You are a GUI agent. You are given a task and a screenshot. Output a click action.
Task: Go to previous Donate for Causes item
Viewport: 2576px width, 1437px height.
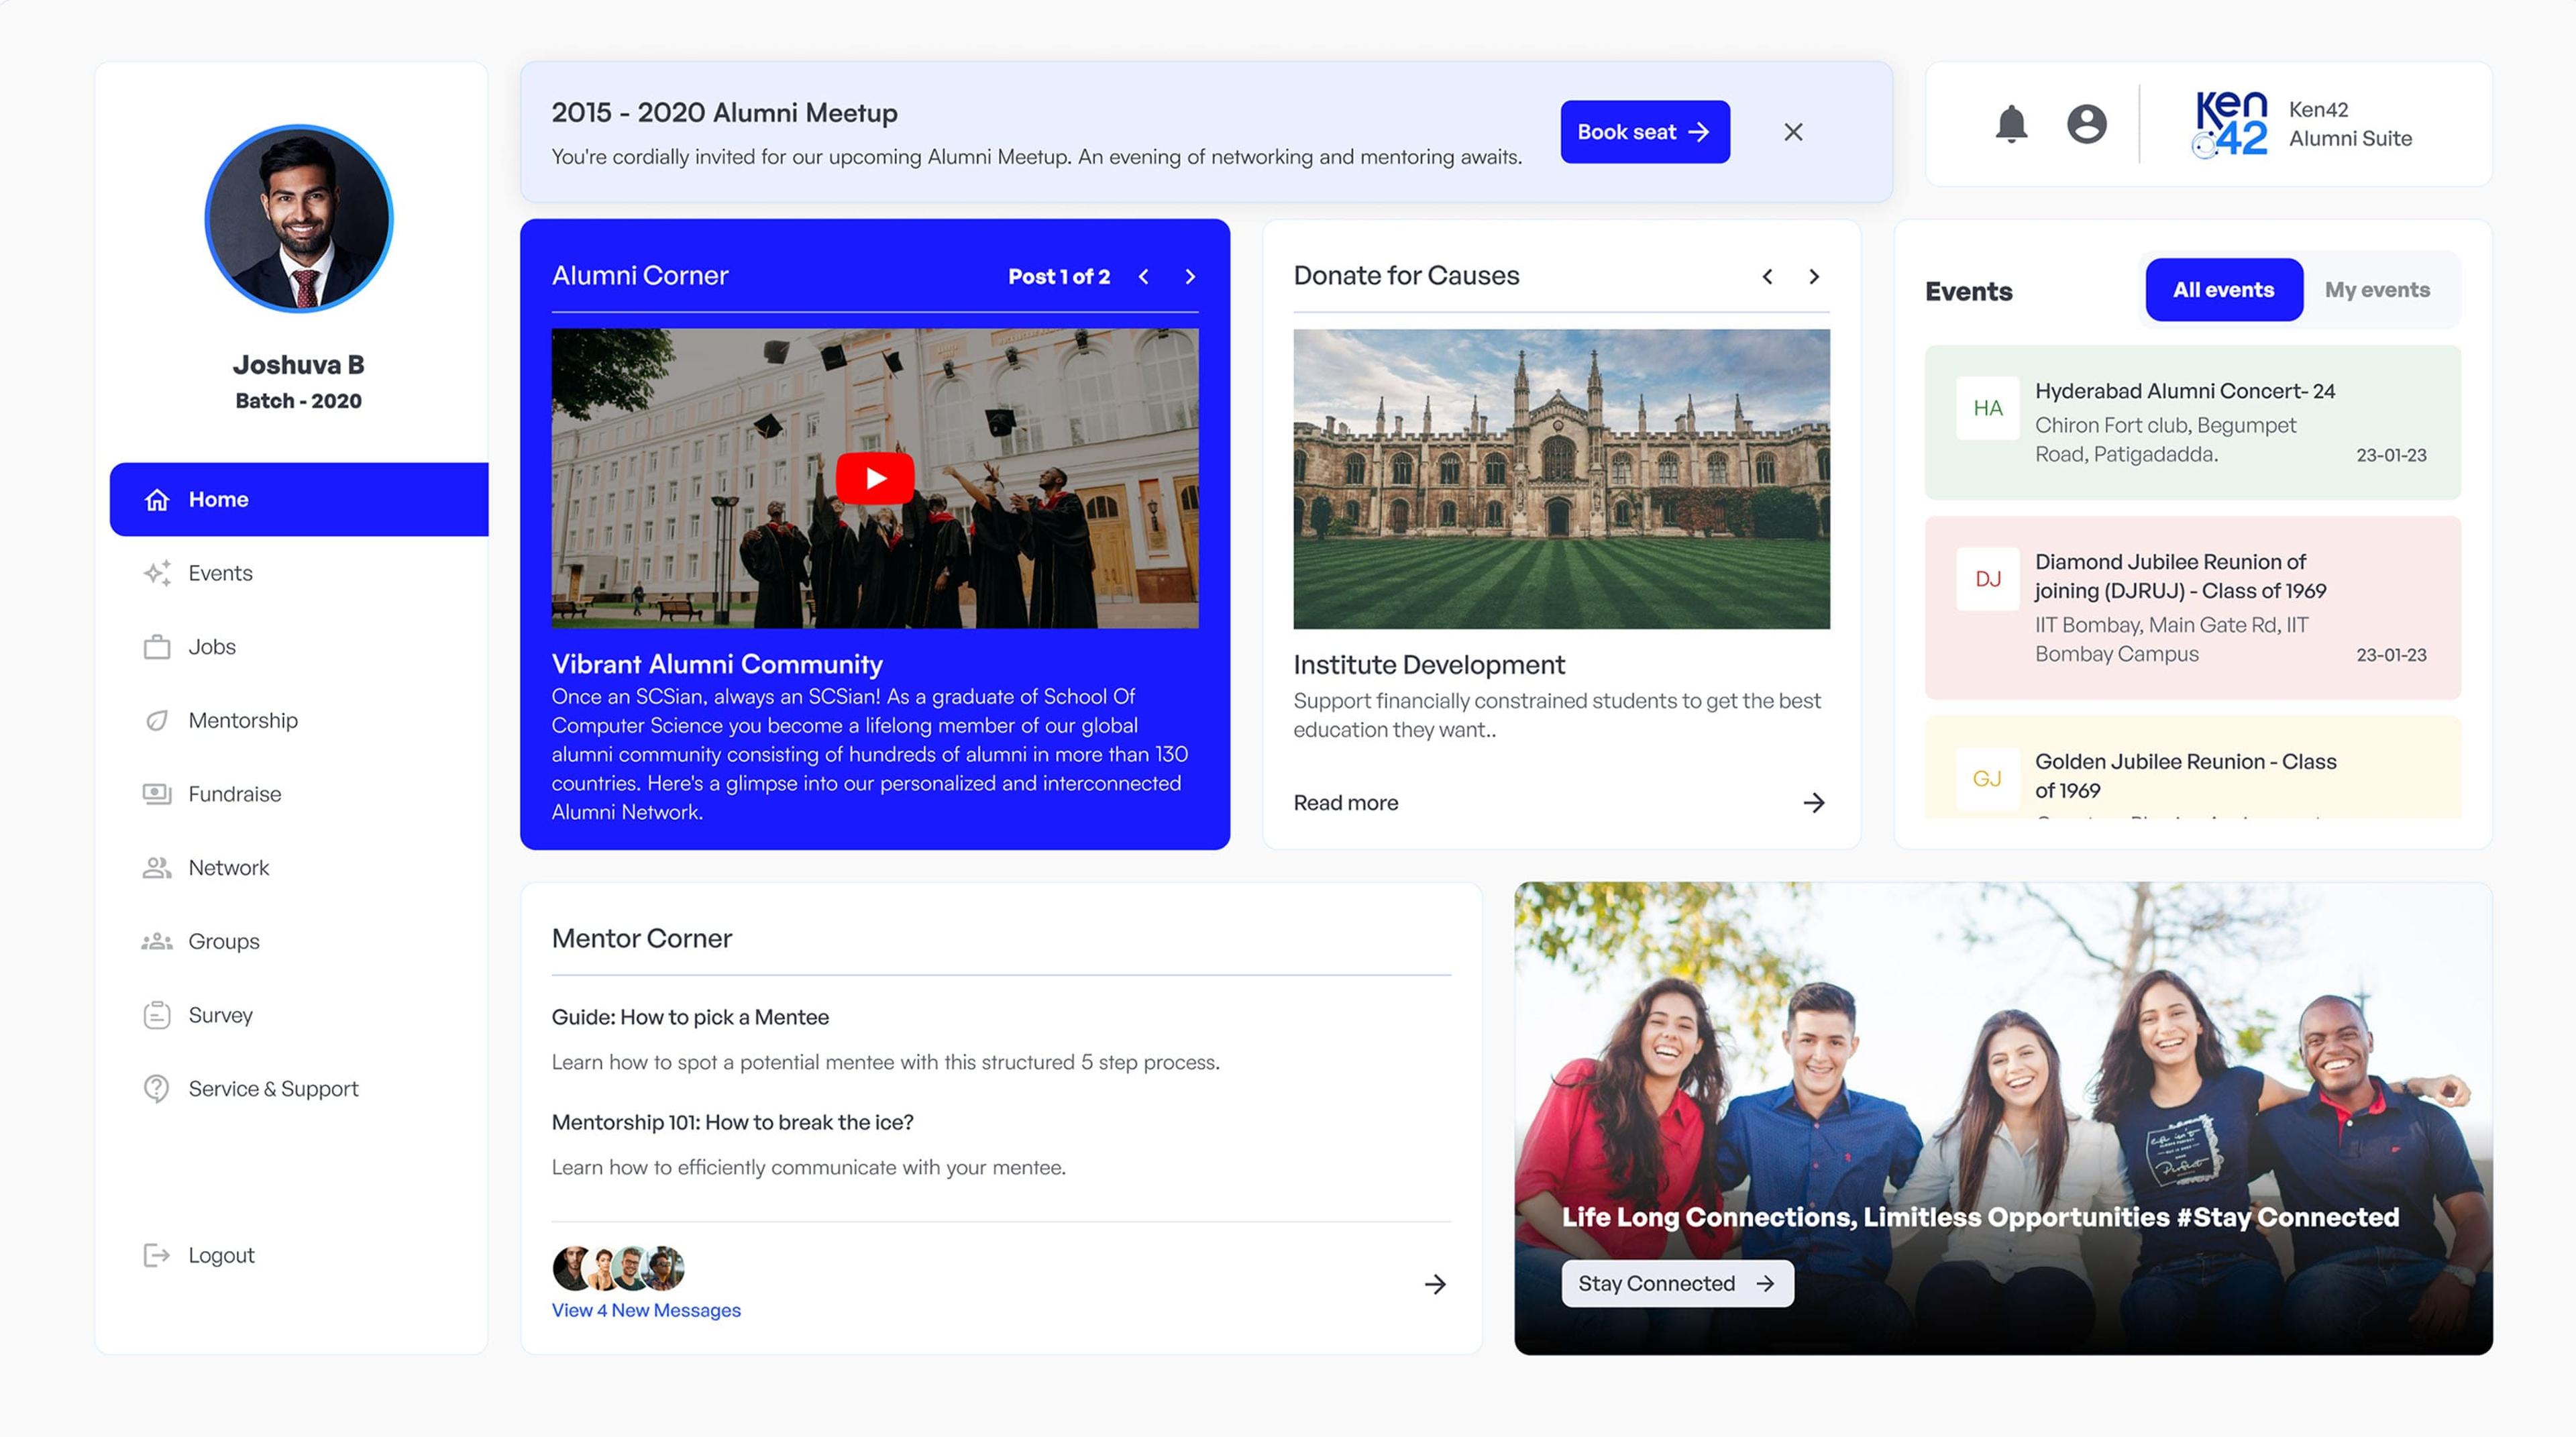coord(1767,277)
